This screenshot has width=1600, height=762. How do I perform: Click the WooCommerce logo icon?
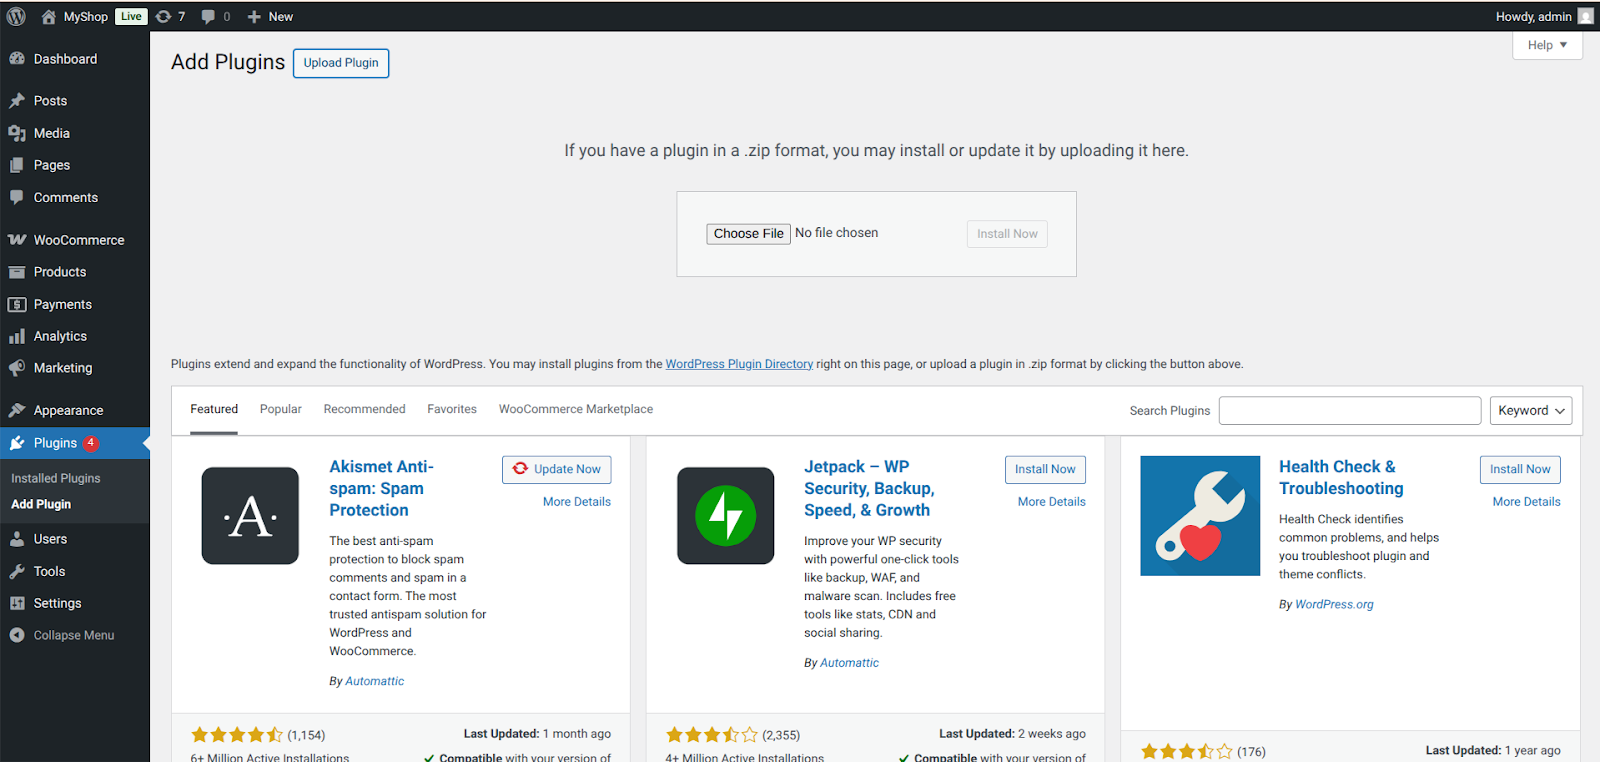[x=17, y=240]
